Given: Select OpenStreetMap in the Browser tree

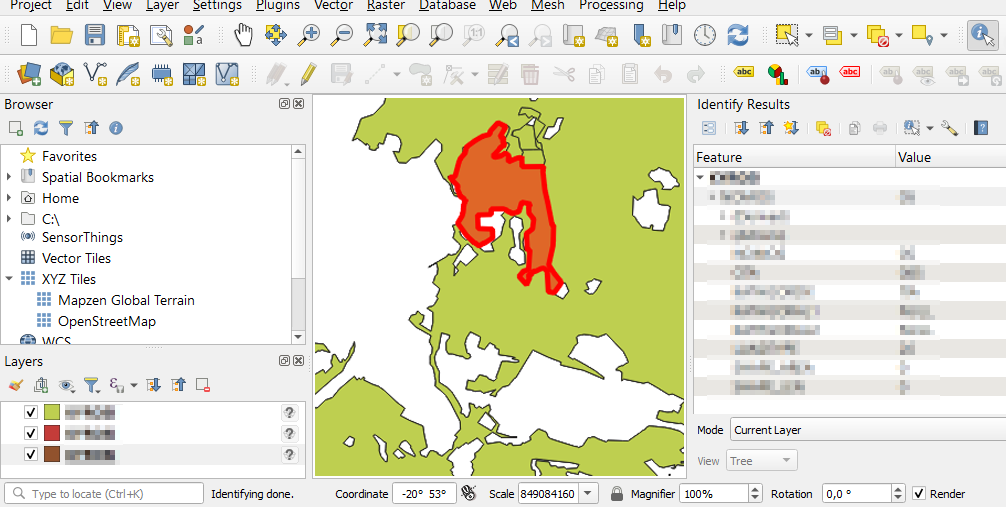Looking at the screenshot, I should [107, 321].
